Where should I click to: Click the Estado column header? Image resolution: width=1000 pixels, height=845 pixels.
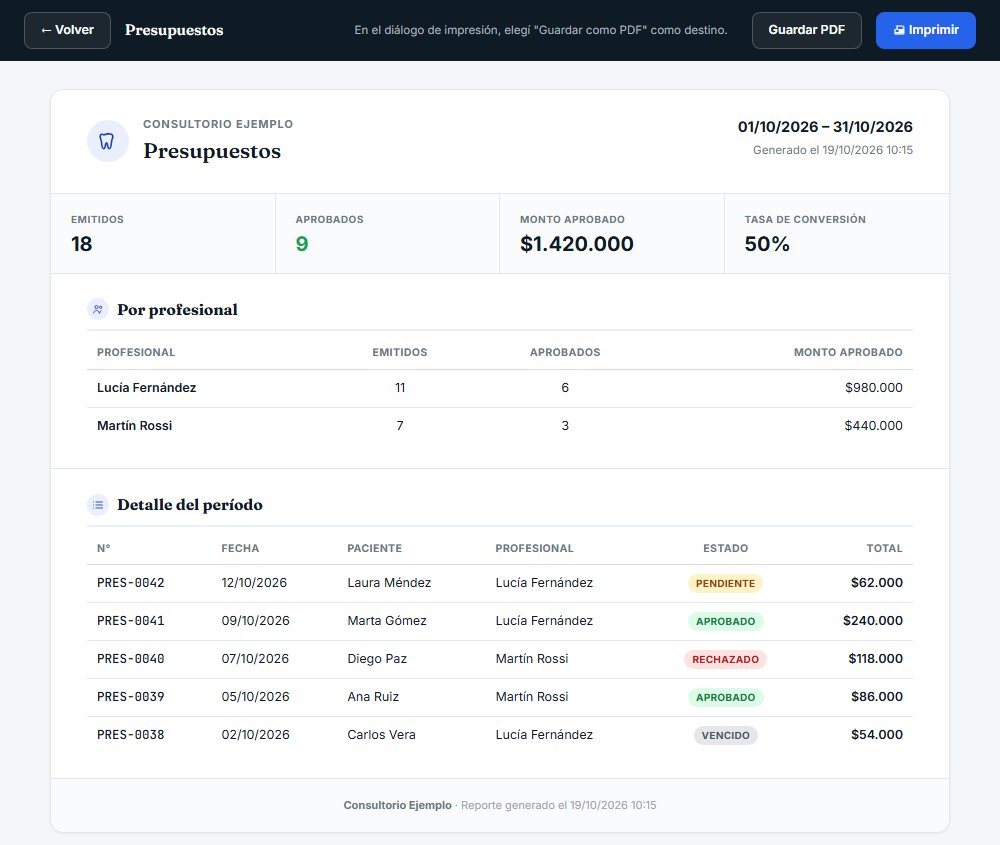click(x=725, y=548)
